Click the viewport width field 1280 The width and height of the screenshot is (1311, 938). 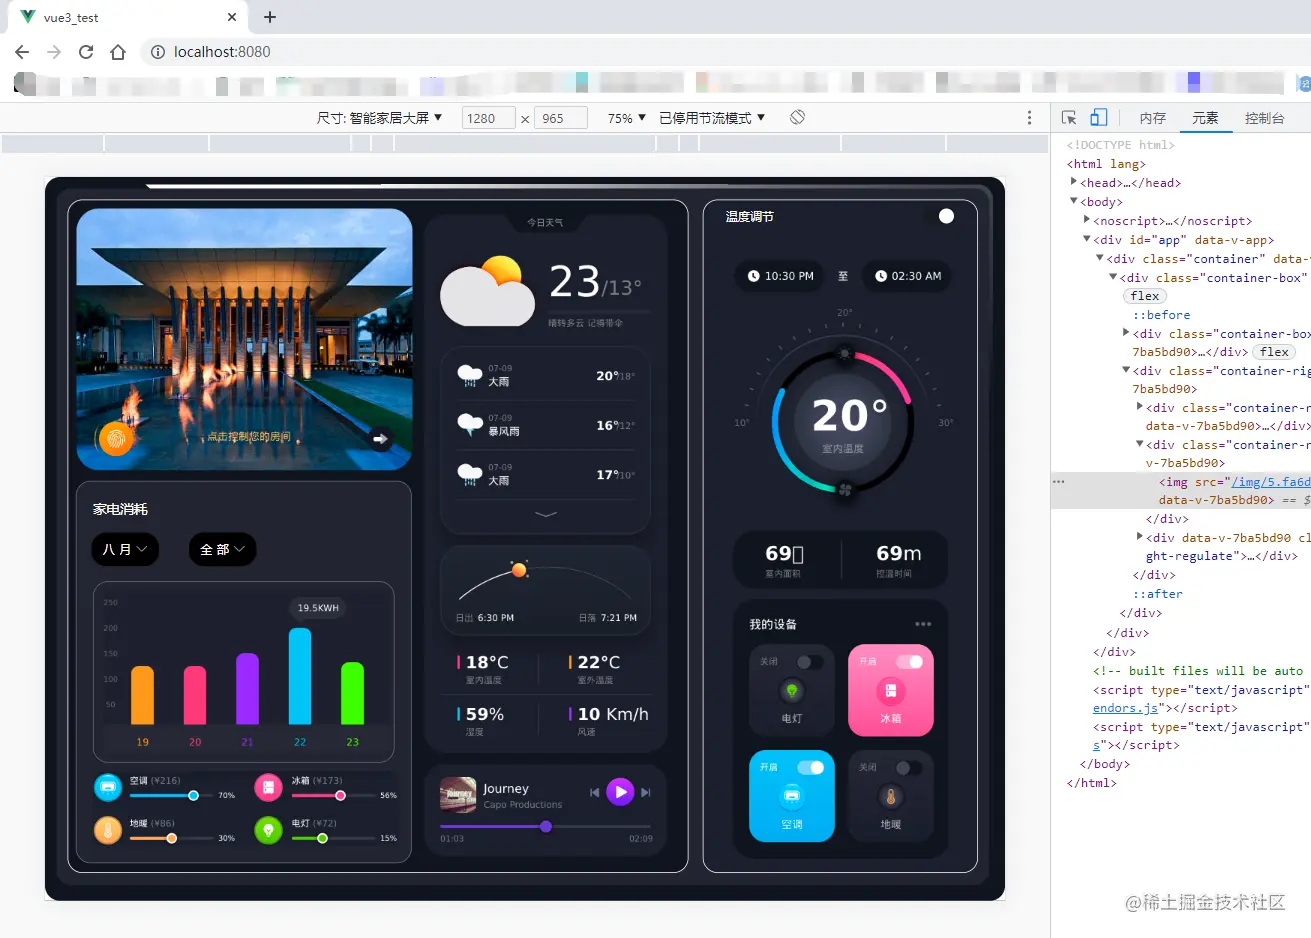coord(488,118)
